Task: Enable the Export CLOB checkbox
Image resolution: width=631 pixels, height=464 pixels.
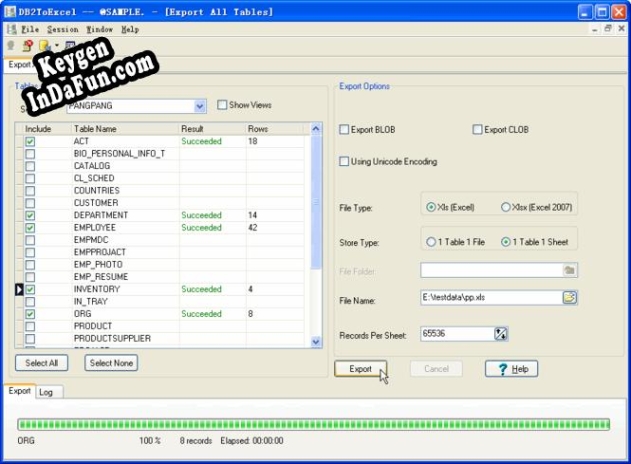Action: click(477, 130)
